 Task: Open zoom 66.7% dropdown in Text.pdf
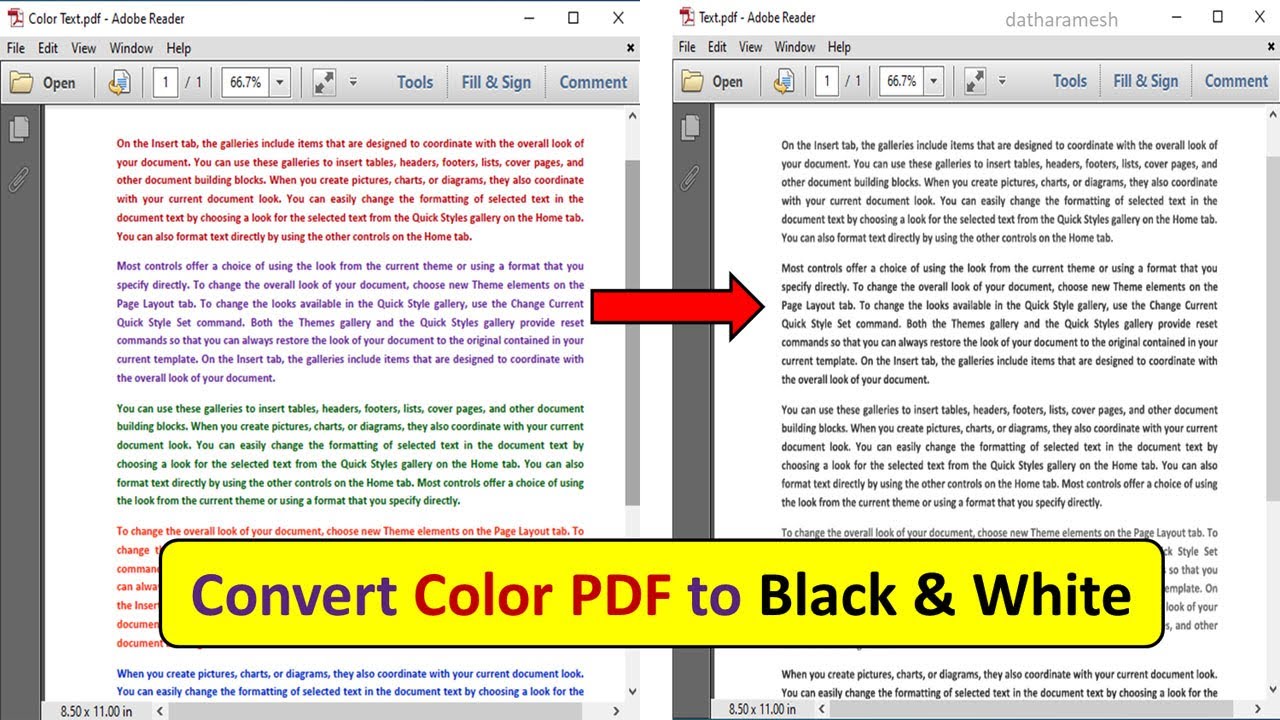point(934,82)
